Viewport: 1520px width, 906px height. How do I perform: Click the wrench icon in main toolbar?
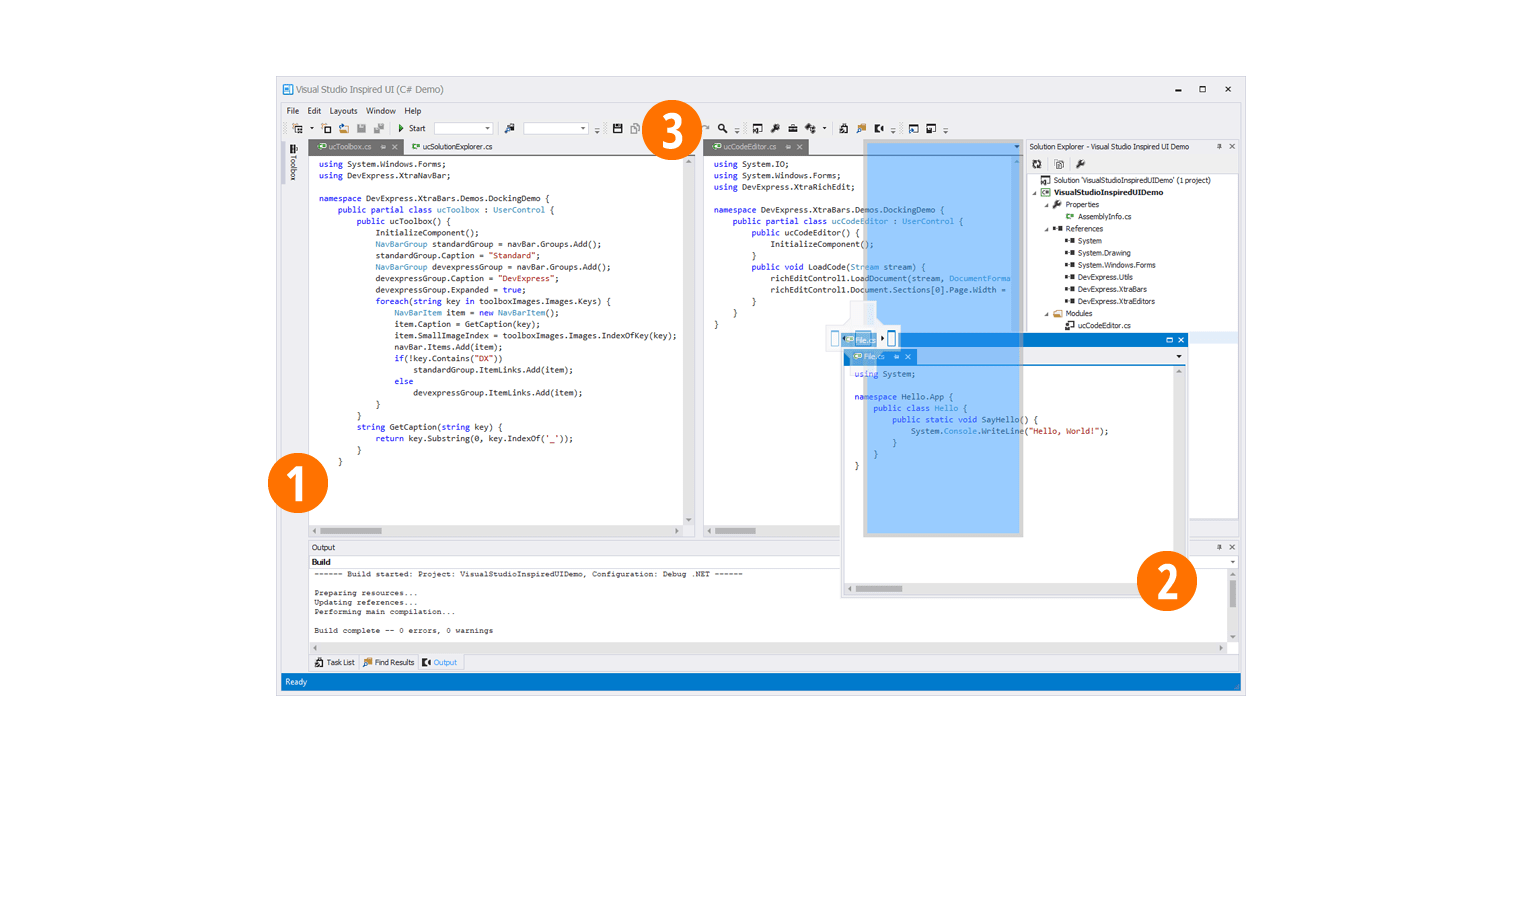775,128
